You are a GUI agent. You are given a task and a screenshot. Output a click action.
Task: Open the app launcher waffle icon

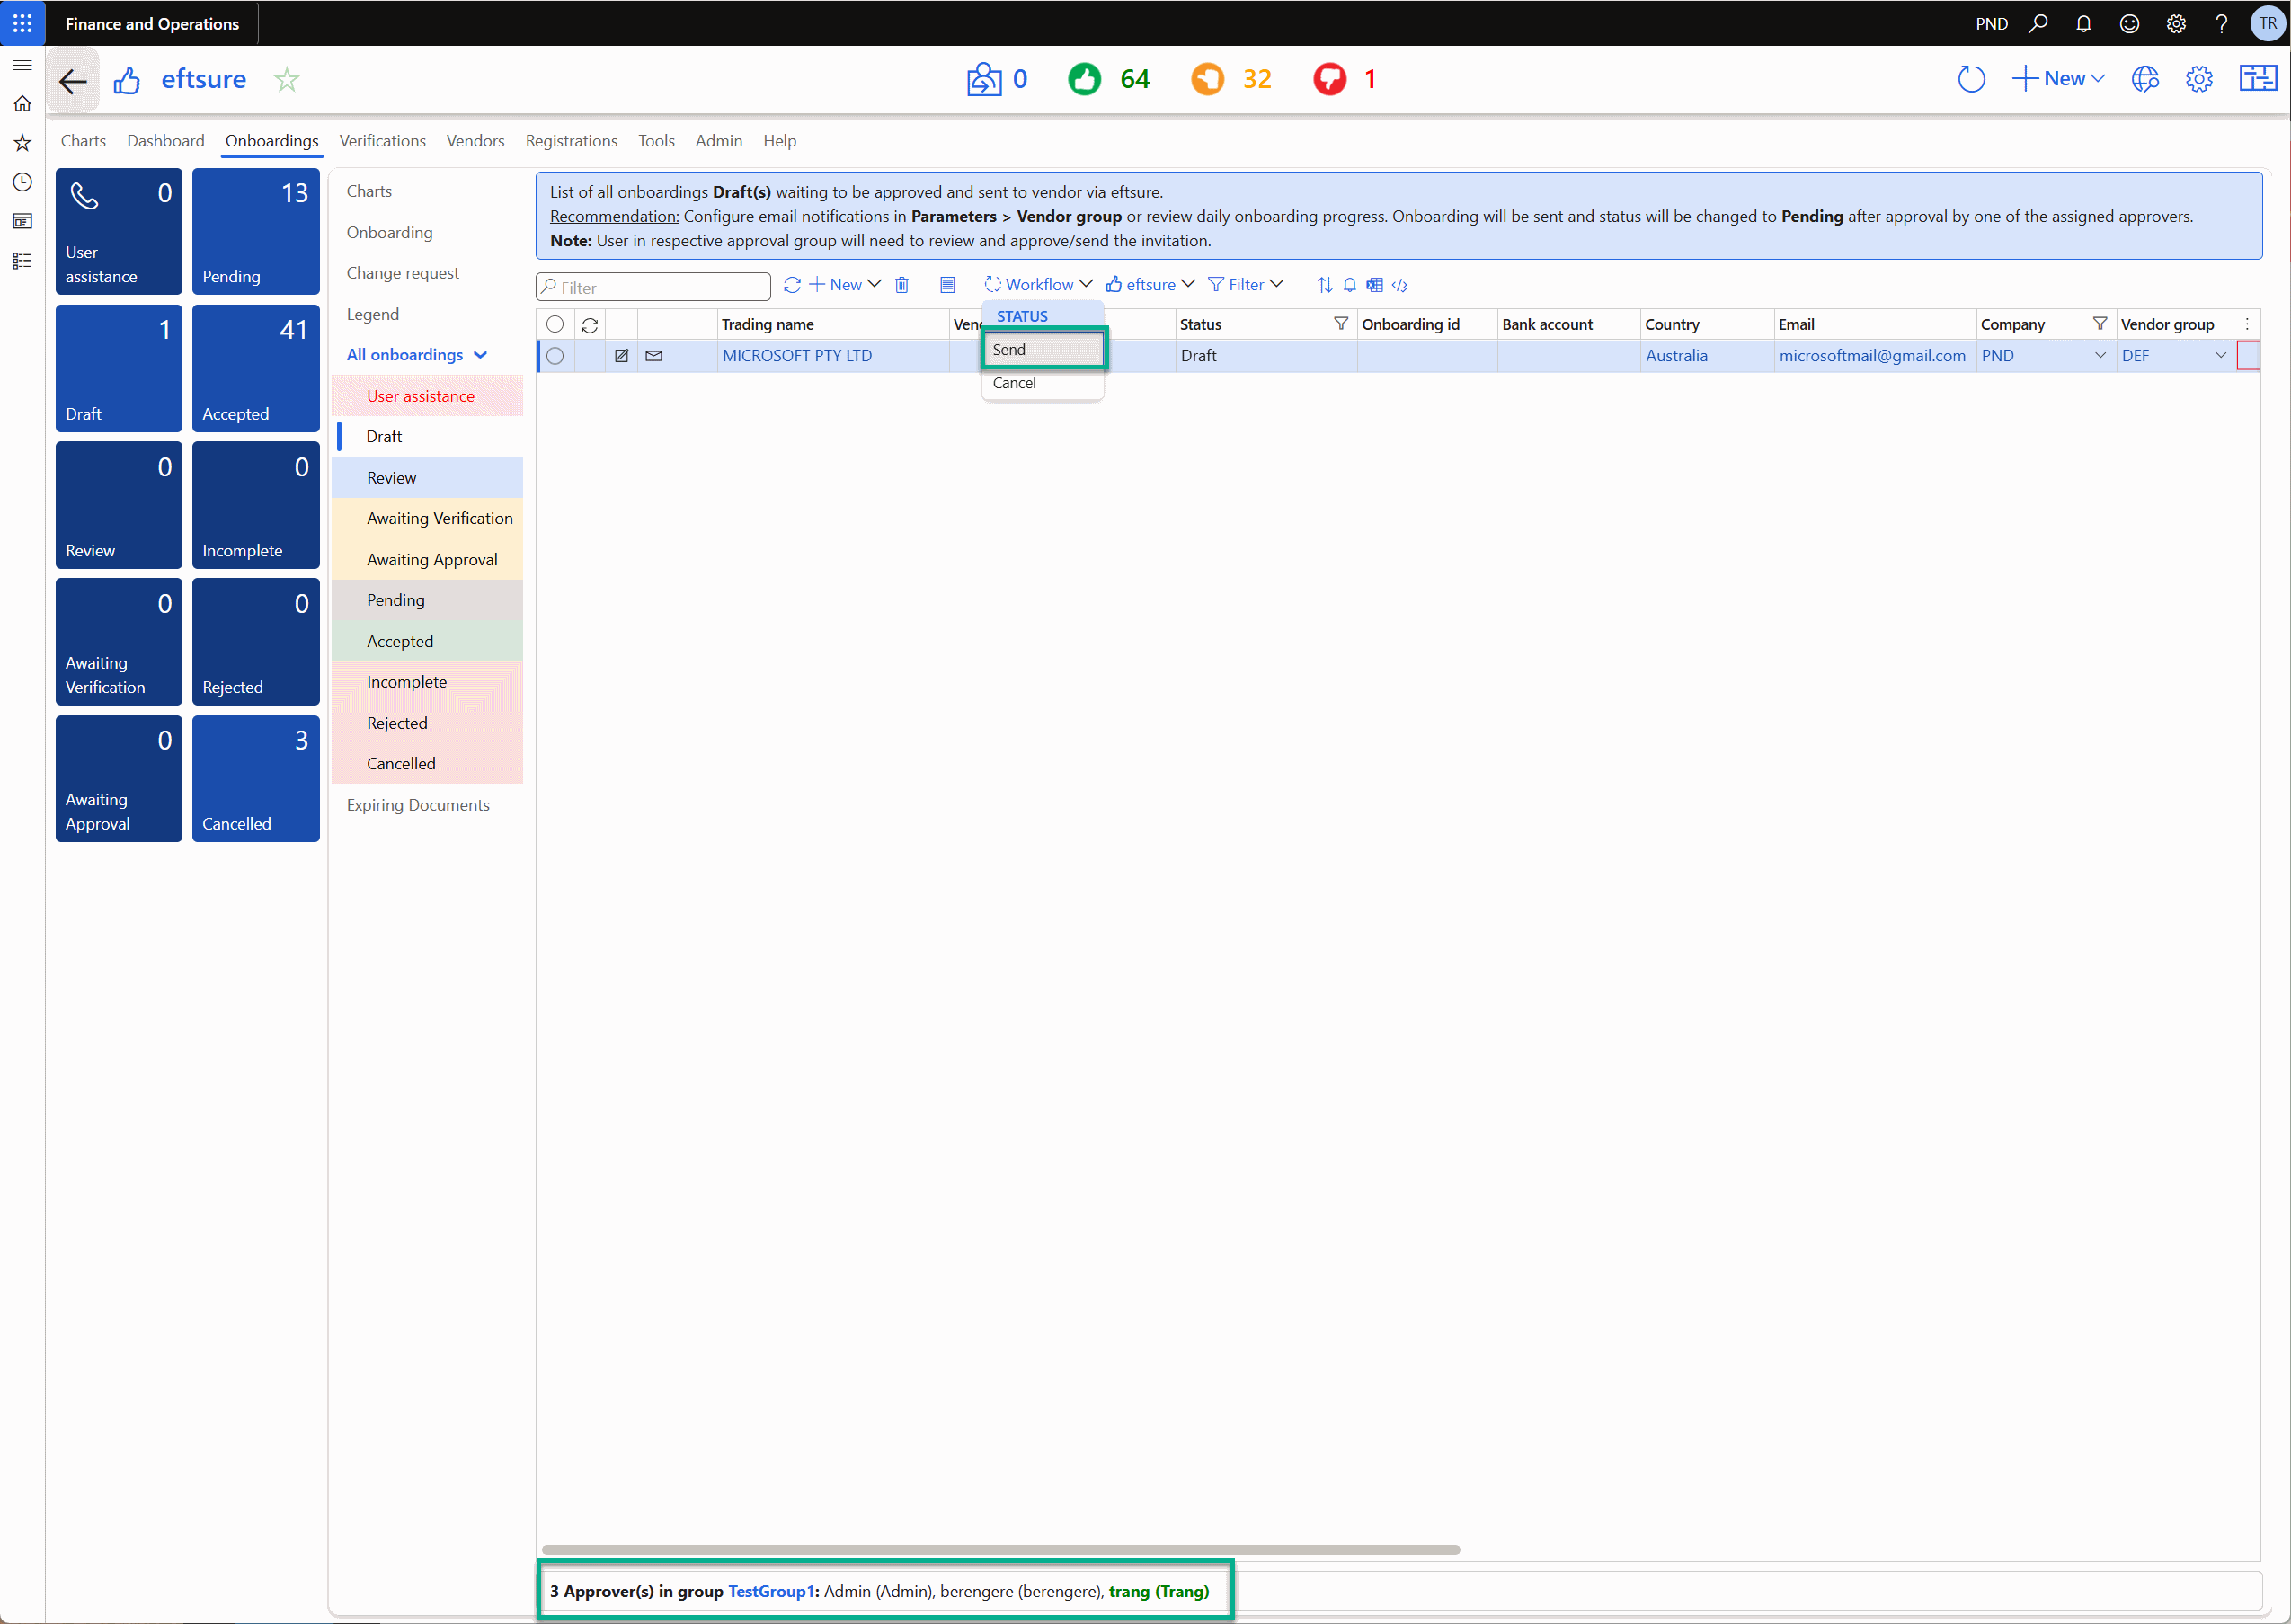coord(22,22)
